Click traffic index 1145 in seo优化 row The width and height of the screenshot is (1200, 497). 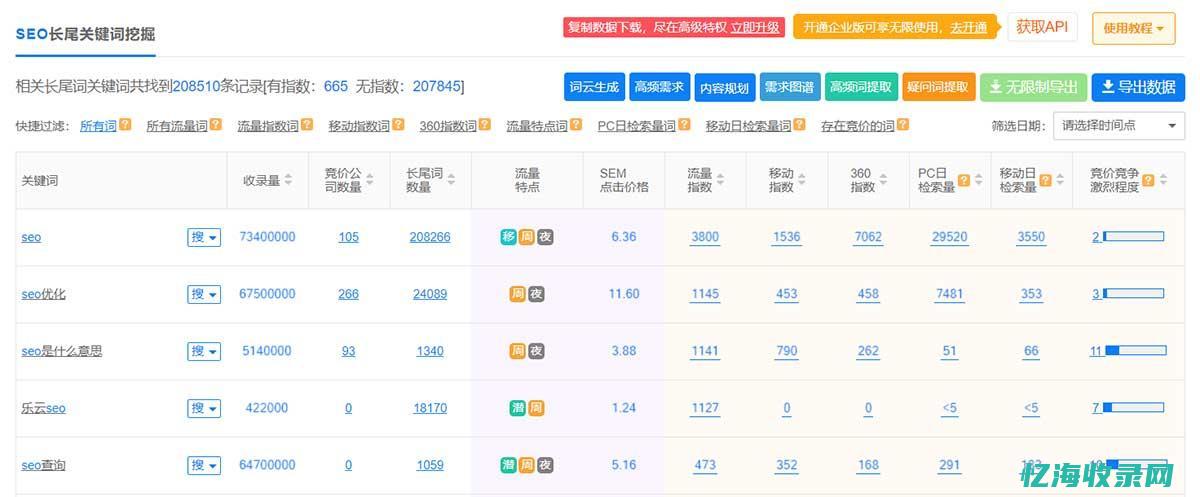tap(705, 294)
